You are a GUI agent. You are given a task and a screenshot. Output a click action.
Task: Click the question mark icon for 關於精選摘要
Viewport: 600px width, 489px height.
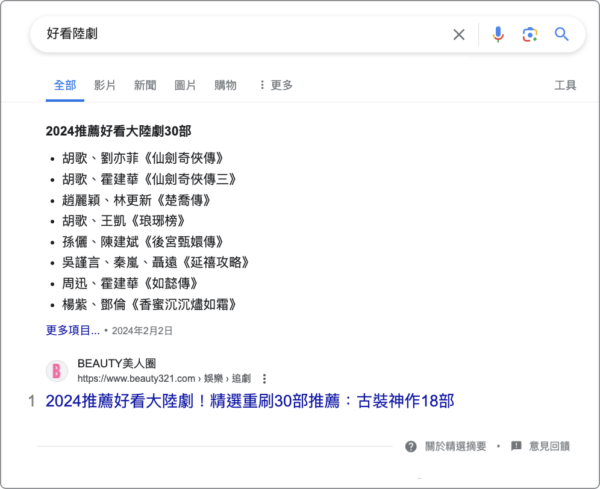[x=411, y=446]
